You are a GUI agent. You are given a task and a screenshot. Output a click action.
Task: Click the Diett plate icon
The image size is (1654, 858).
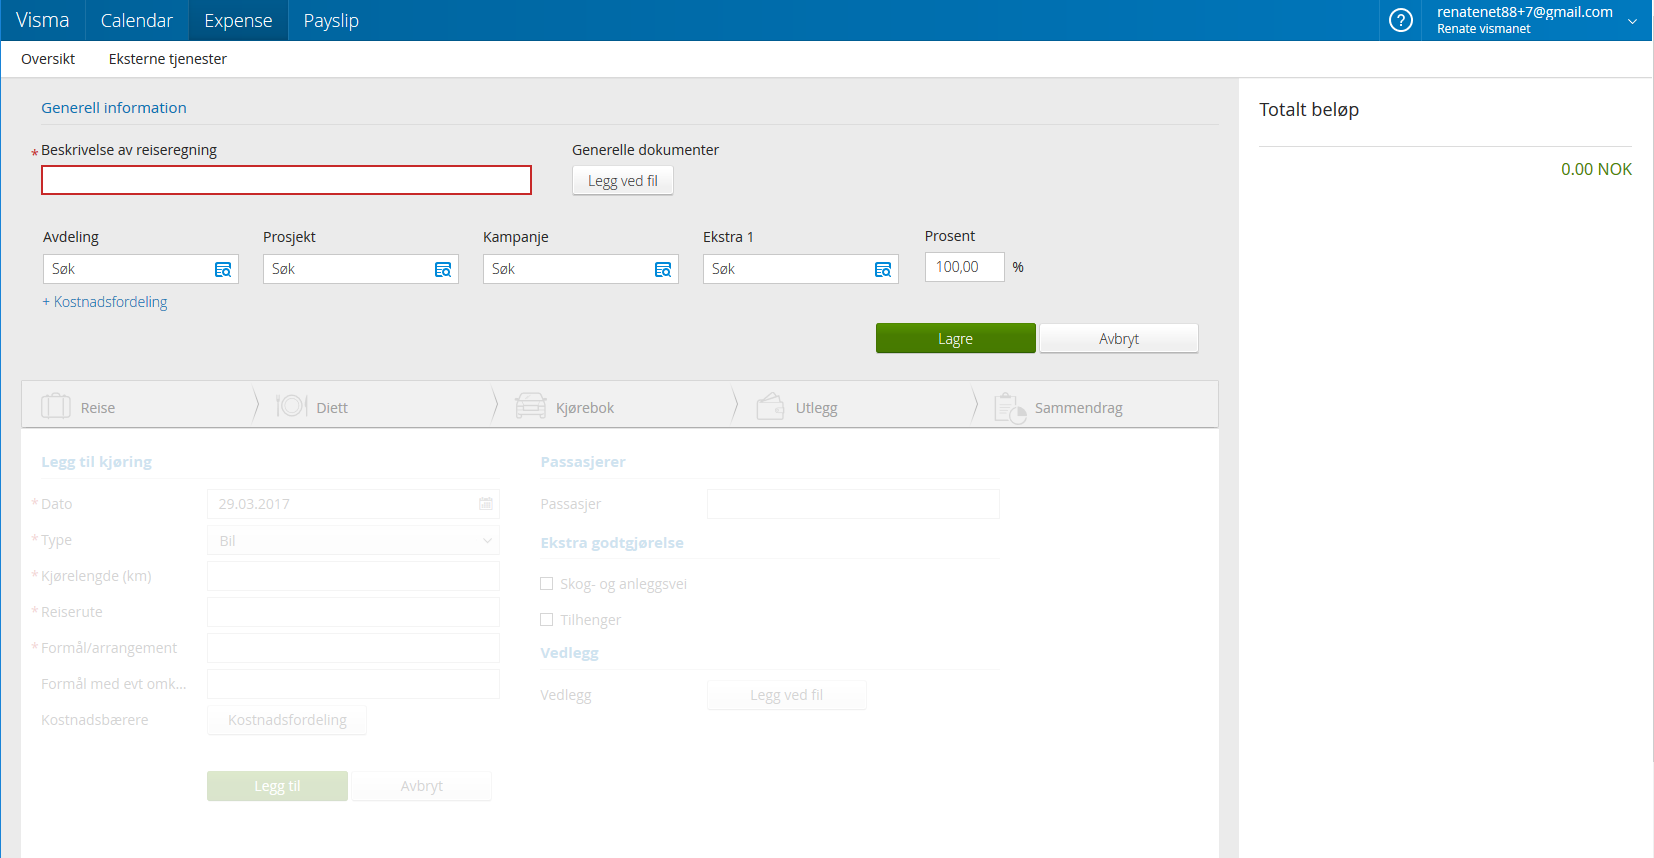pos(291,406)
